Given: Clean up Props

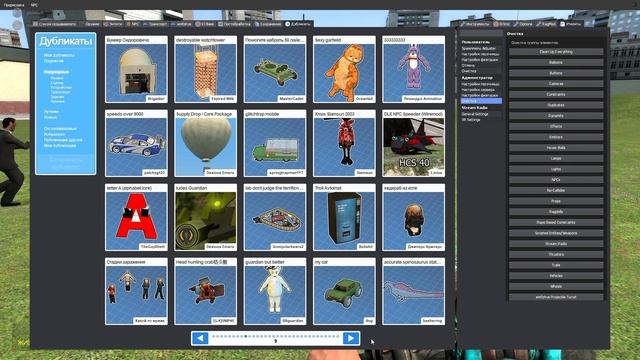Looking at the screenshot, I should [556, 201].
